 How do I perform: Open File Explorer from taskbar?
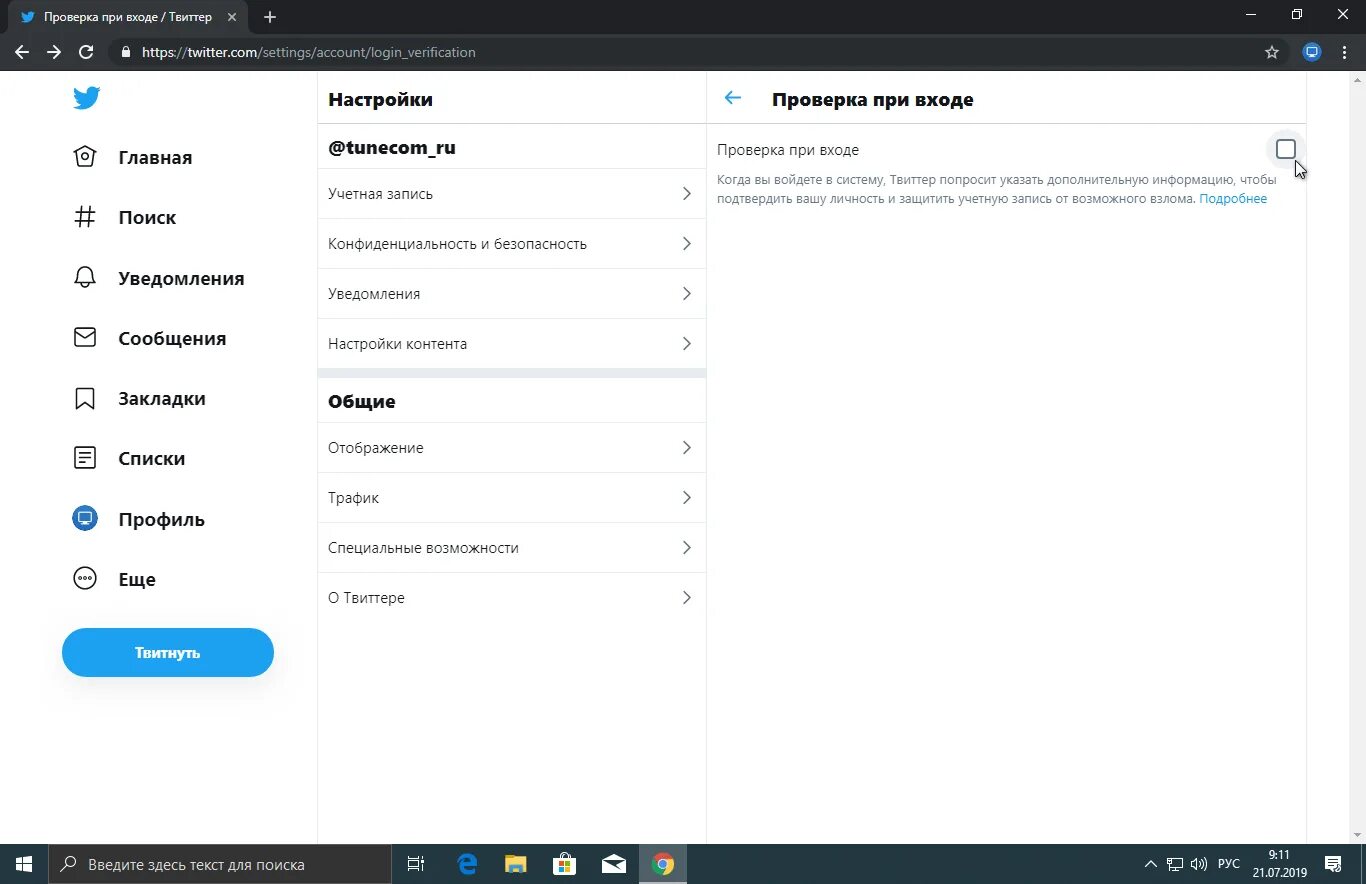515,864
